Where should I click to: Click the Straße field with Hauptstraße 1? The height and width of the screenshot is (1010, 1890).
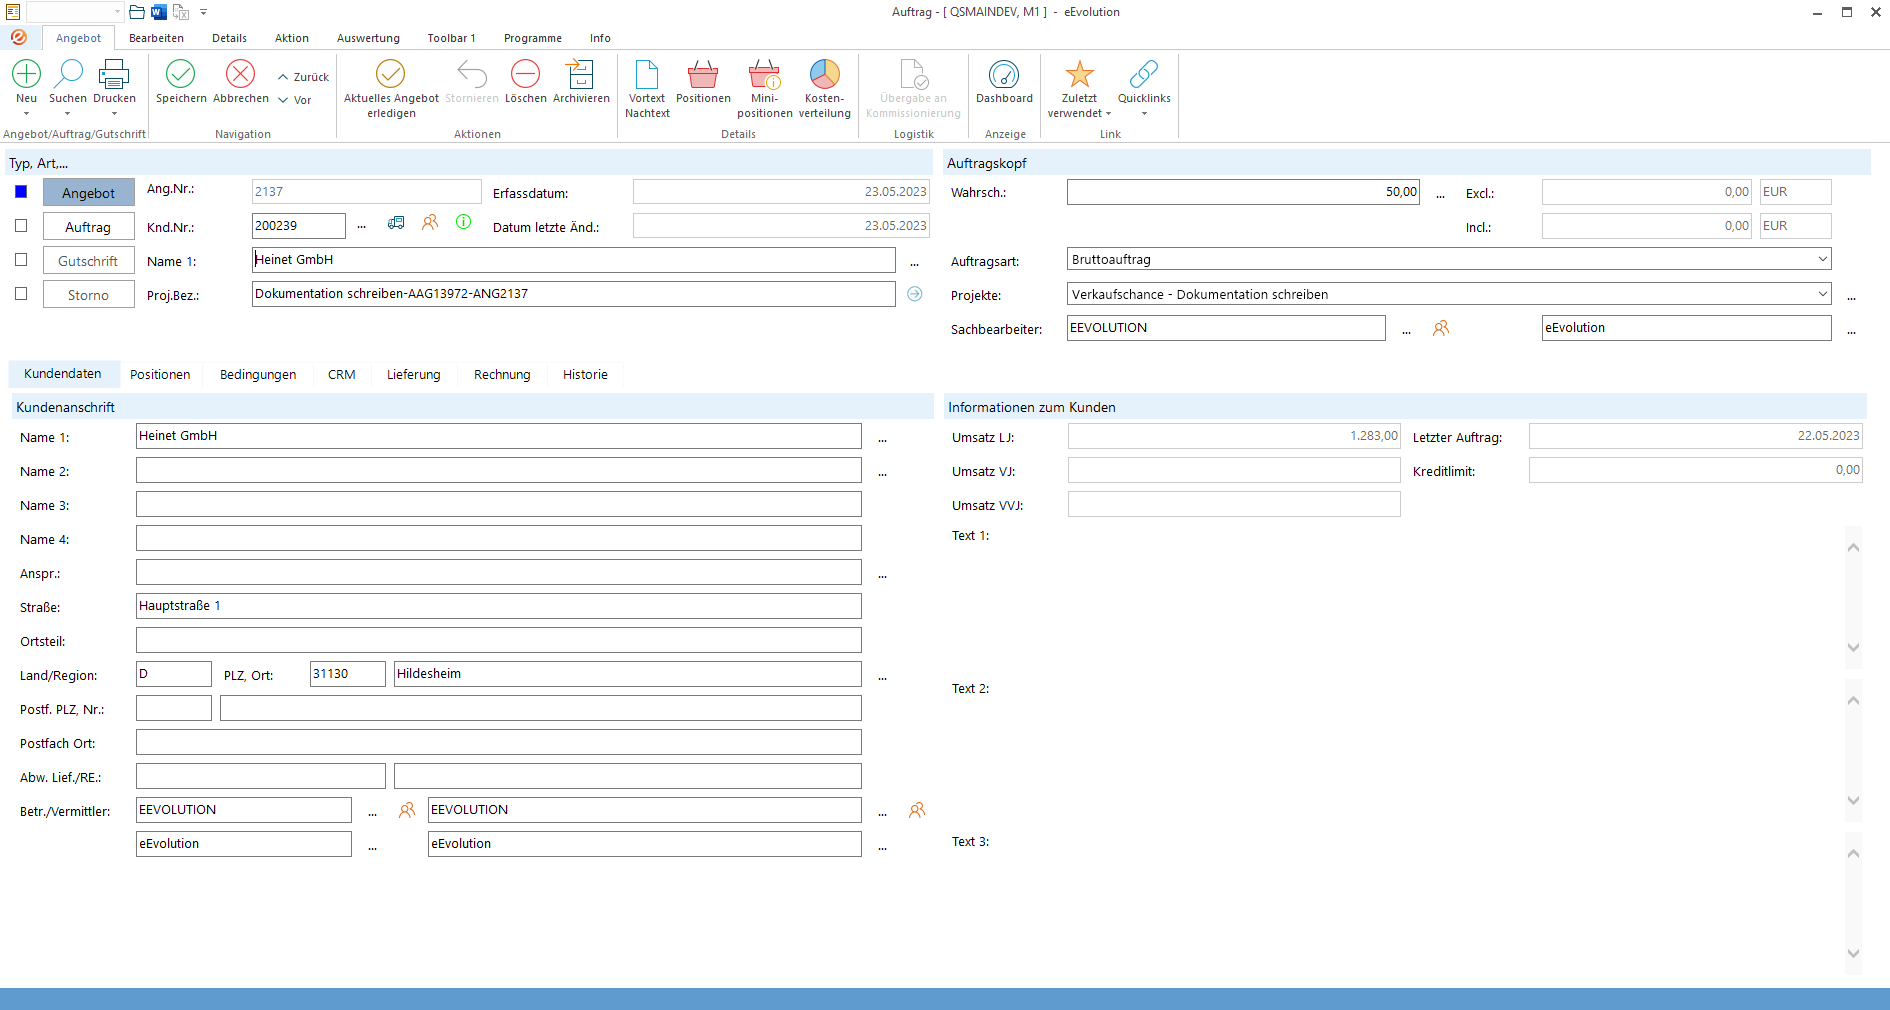click(498, 606)
